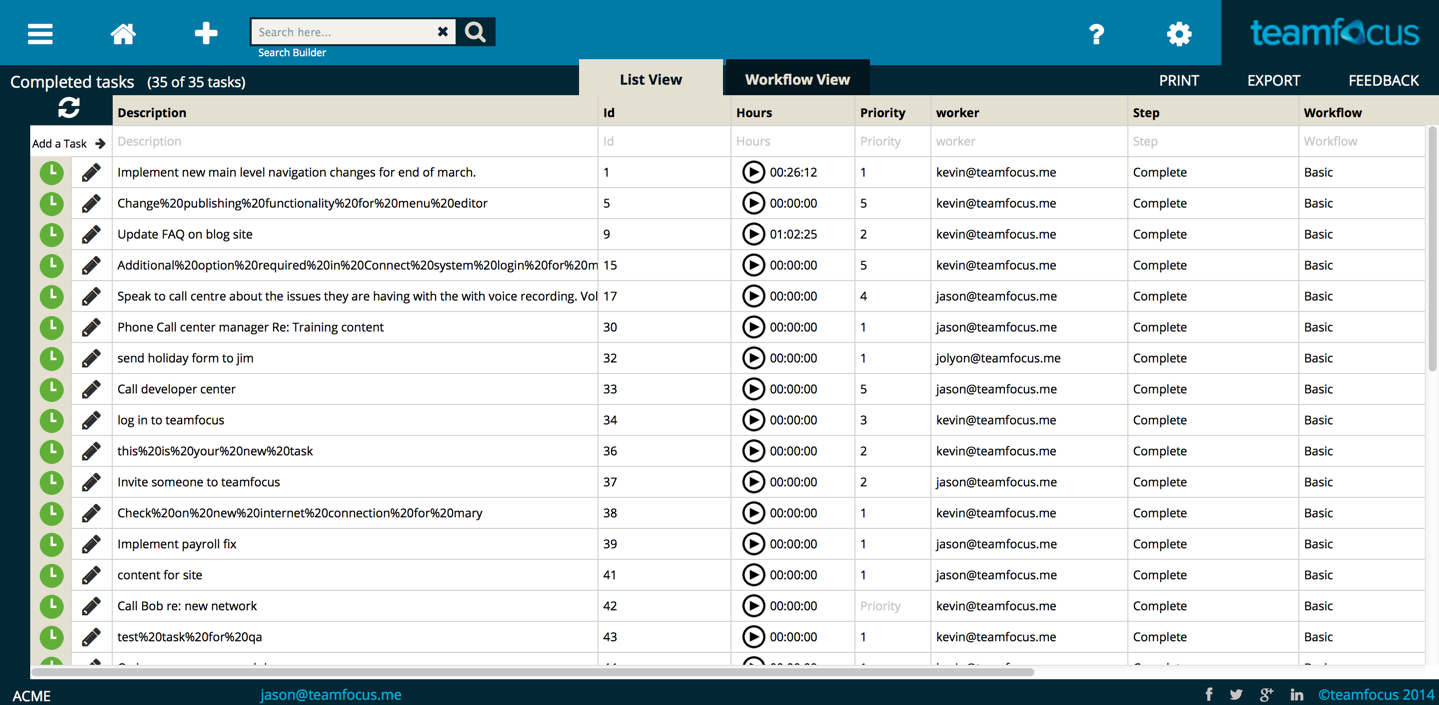Refresh the task list
The height and width of the screenshot is (705, 1439).
(69, 108)
